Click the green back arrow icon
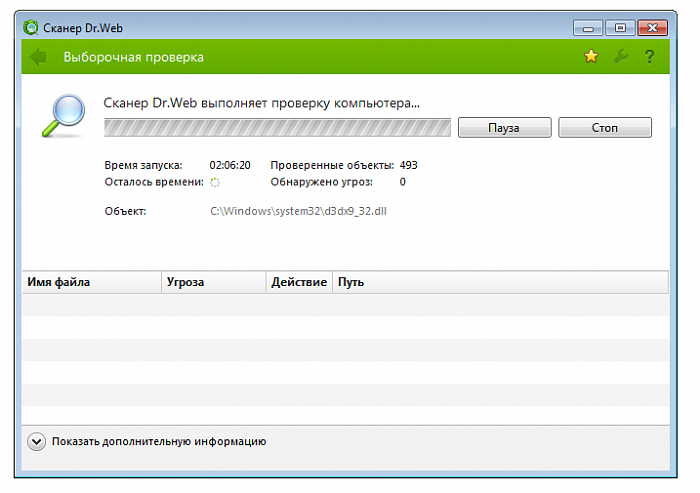This screenshot has height=493, width=700. pos(38,57)
